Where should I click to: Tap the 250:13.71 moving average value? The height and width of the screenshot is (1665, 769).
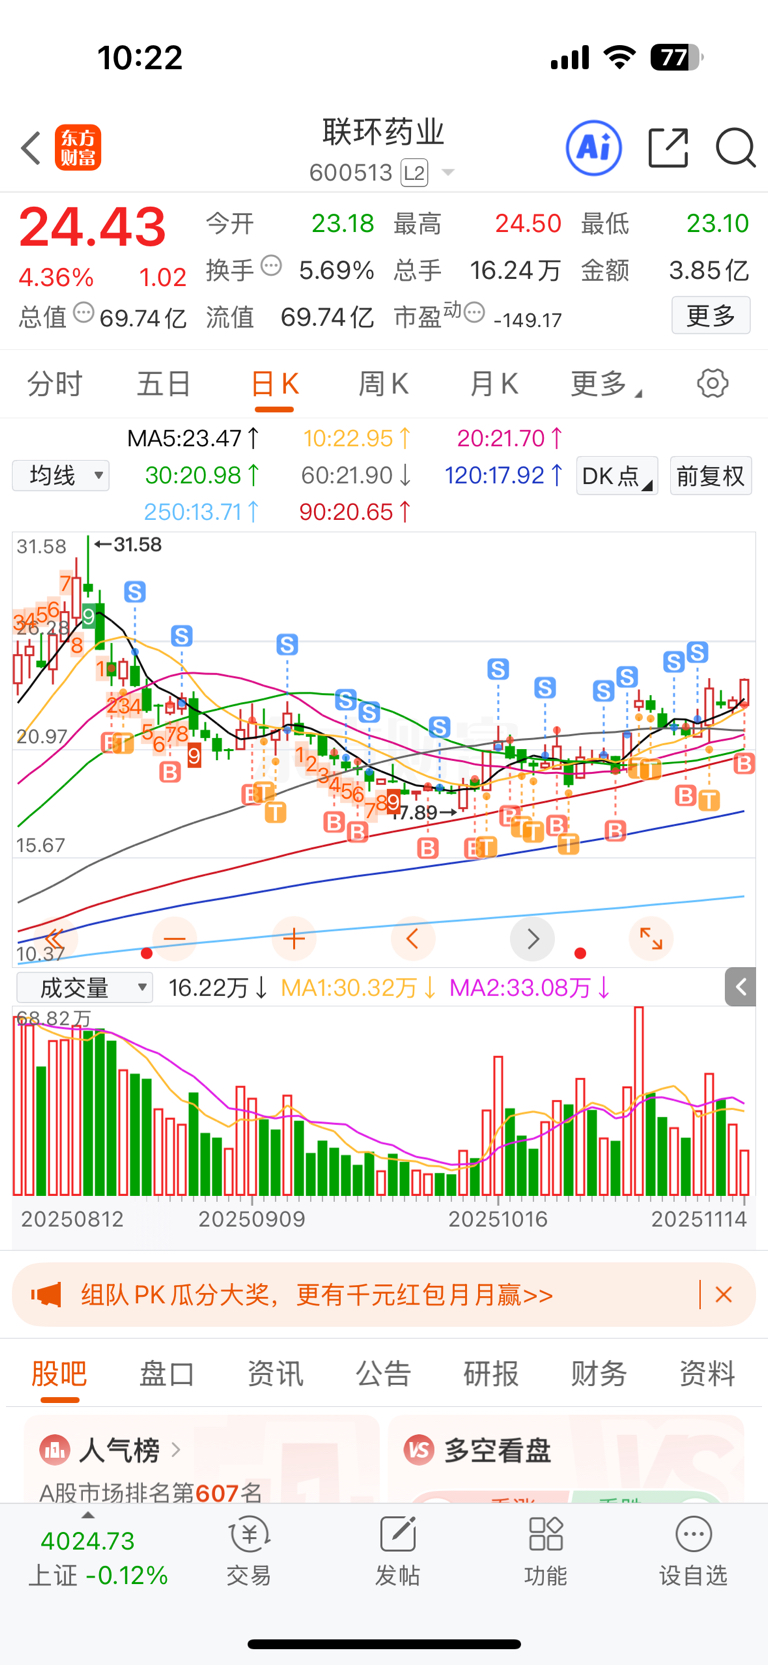click(203, 512)
